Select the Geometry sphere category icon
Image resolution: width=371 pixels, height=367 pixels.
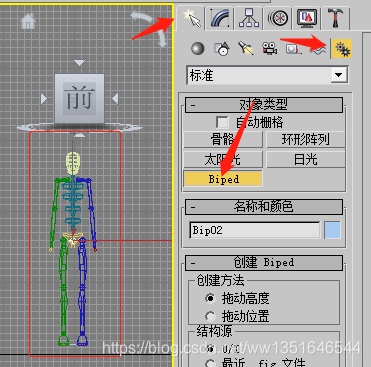click(198, 49)
